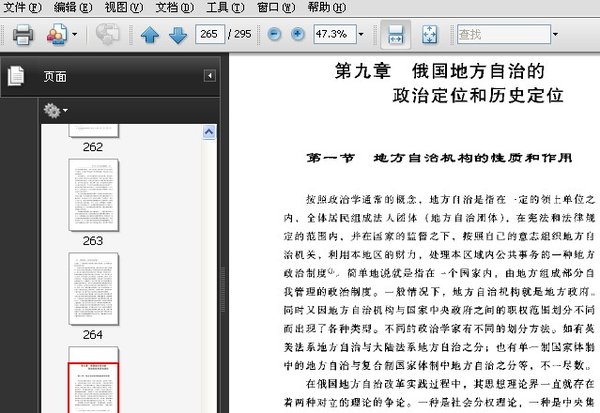Open the 文件(F) menu

pos(22,7)
